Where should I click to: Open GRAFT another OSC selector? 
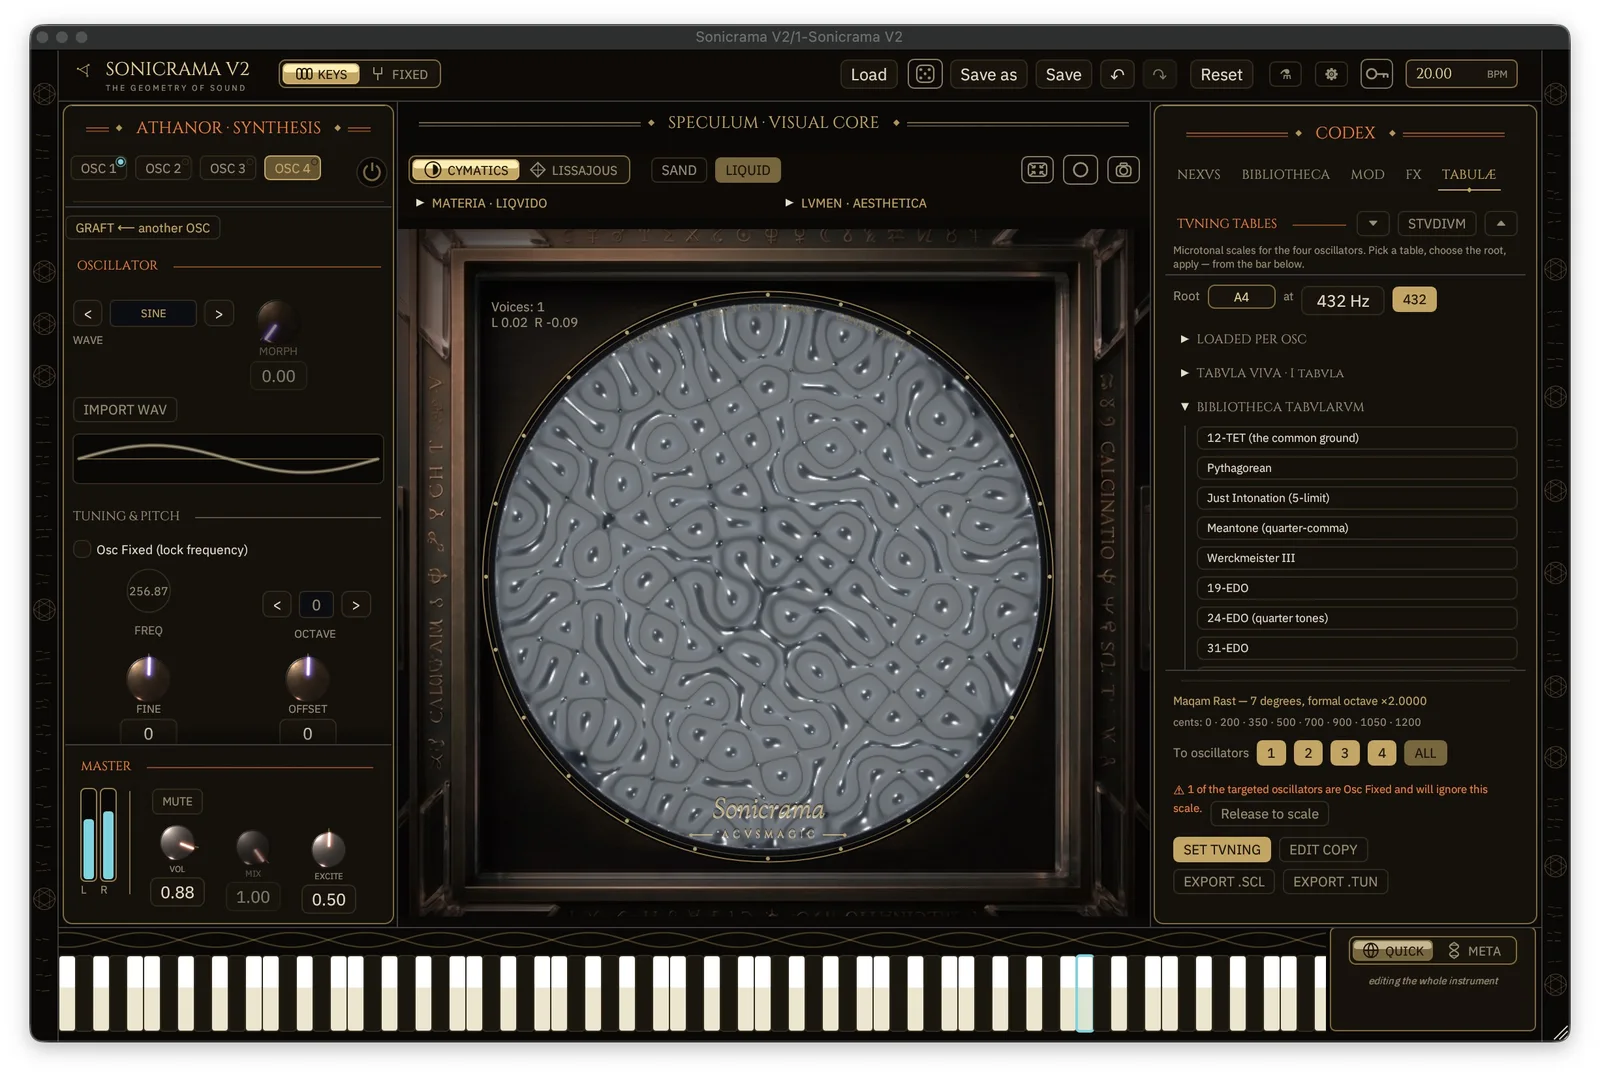tap(143, 228)
